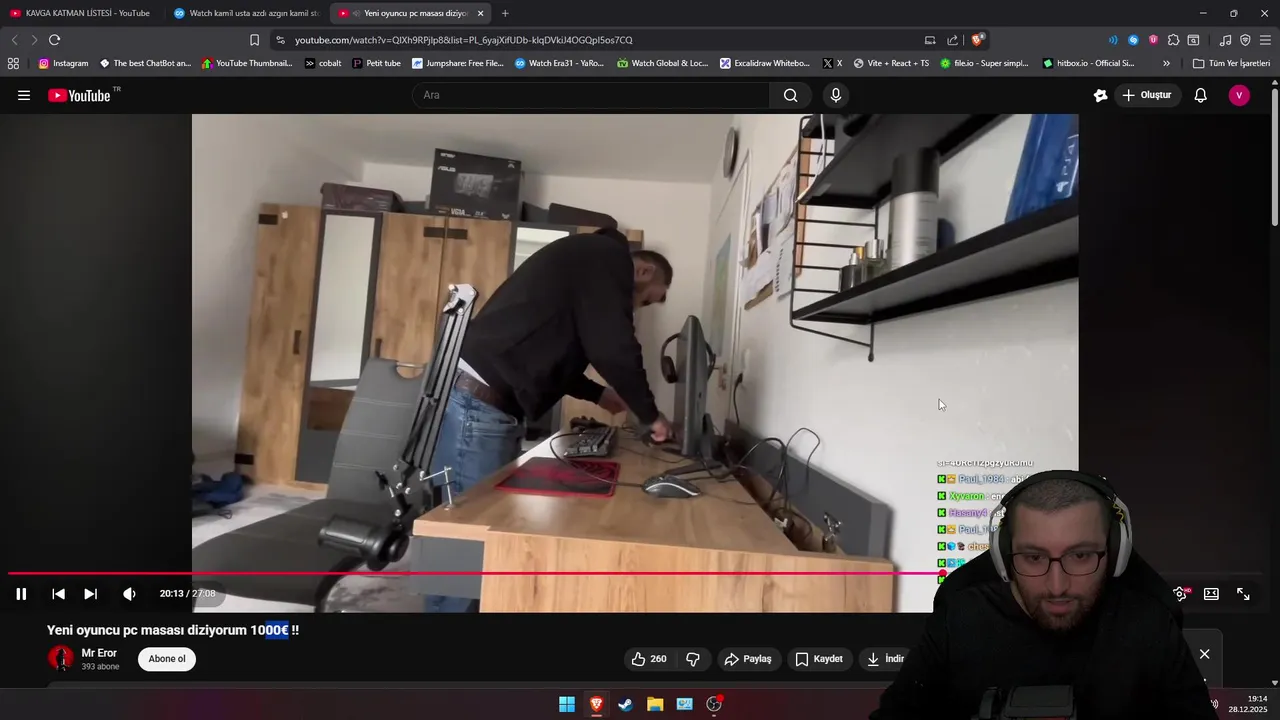The width and height of the screenshot is (1280, 720).
Task: Open the 'Oluştur' create menu
Action: pyautogui.click(x=1146, y=95)
